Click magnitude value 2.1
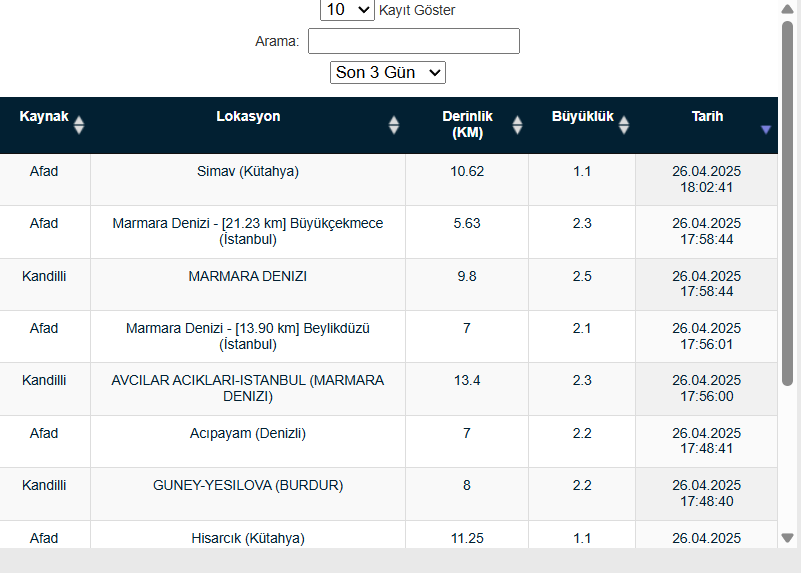801x573 pixels. click(x=582, y=328)
